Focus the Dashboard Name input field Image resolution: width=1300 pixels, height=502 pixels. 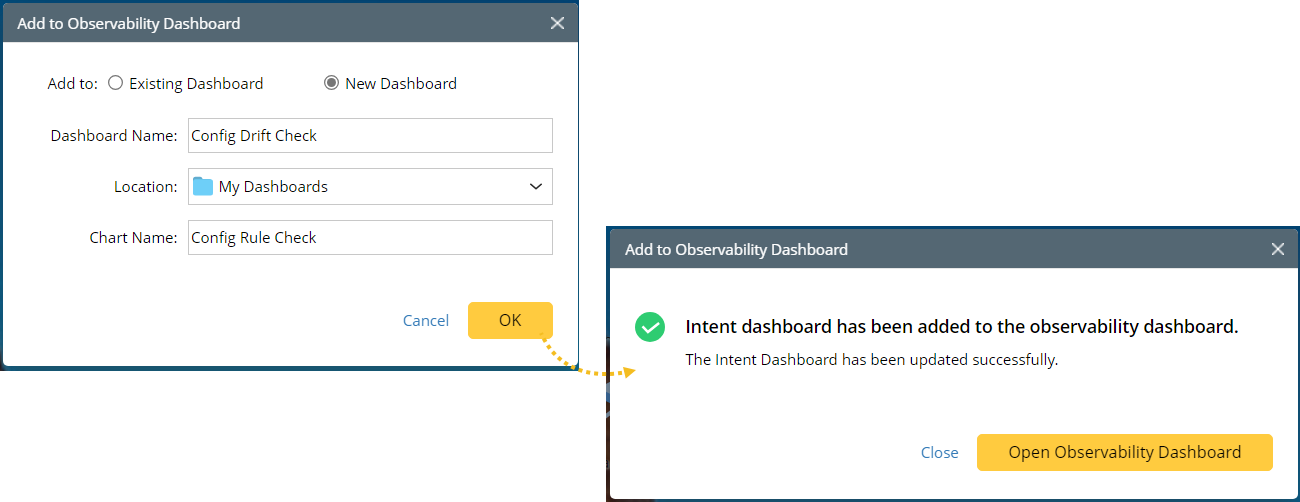coord(370,135)
